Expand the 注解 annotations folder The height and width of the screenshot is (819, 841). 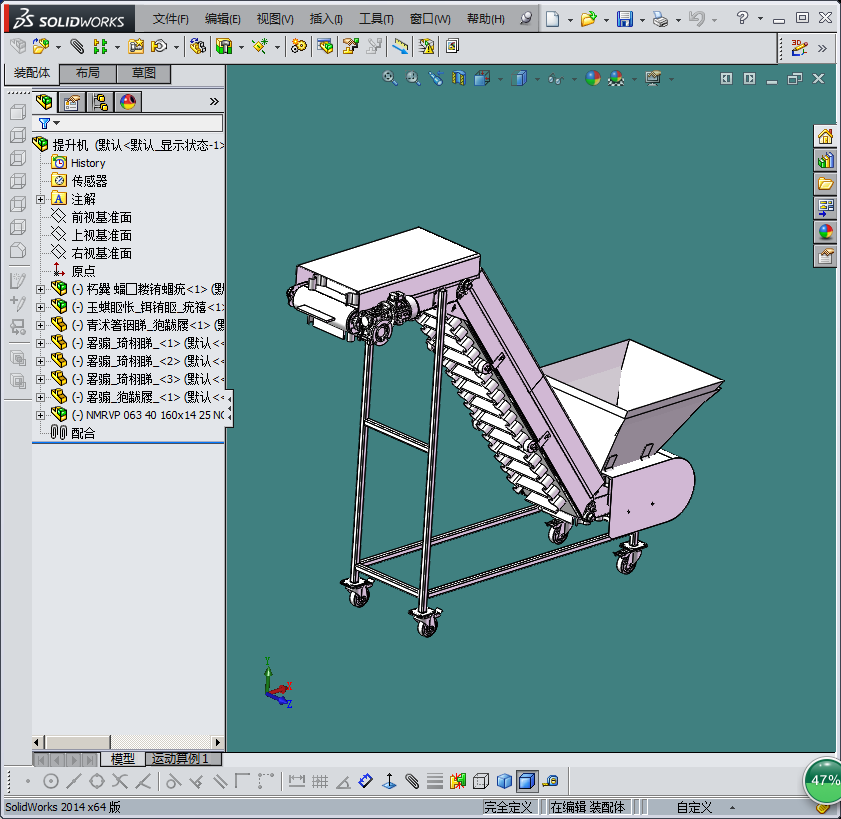(40, 200)
